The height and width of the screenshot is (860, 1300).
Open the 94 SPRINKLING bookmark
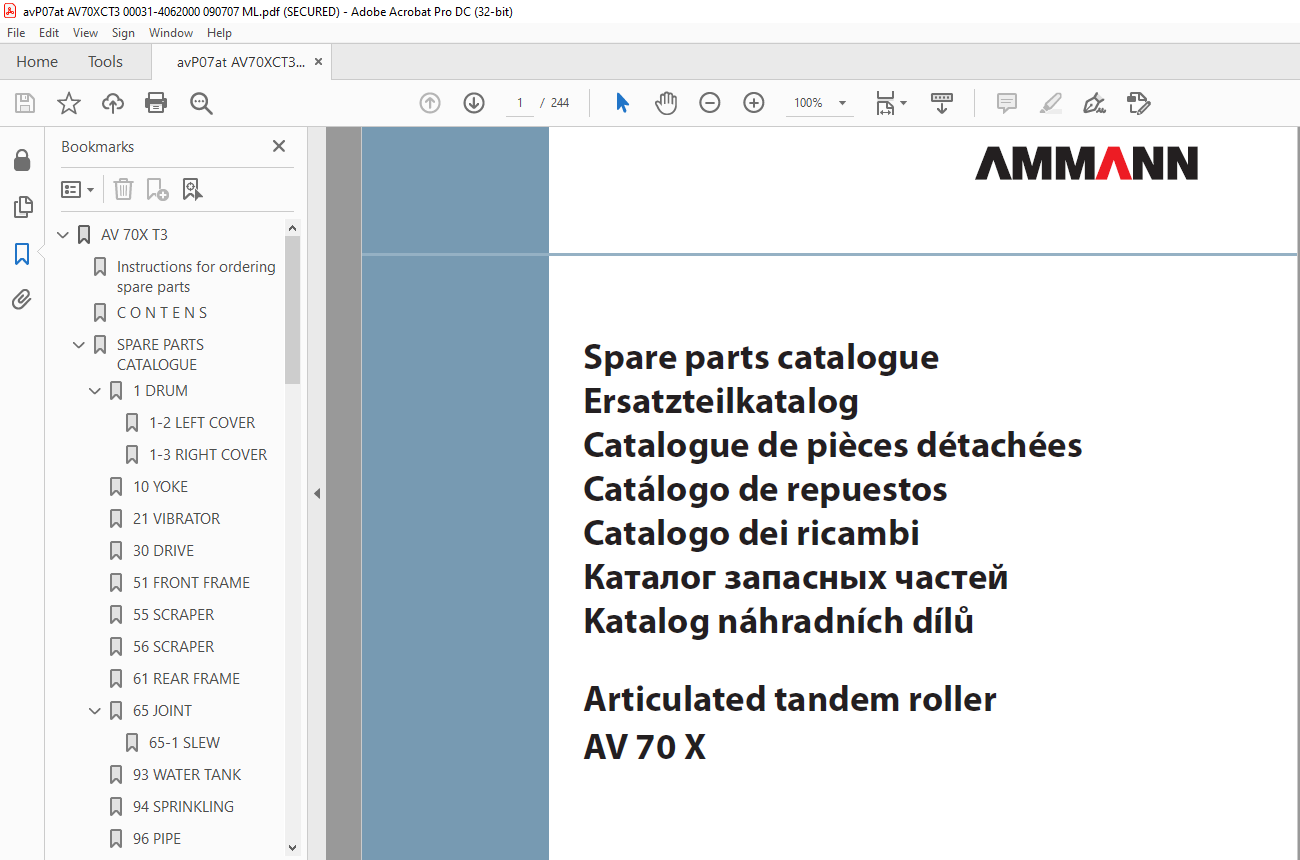pos(183,807)
